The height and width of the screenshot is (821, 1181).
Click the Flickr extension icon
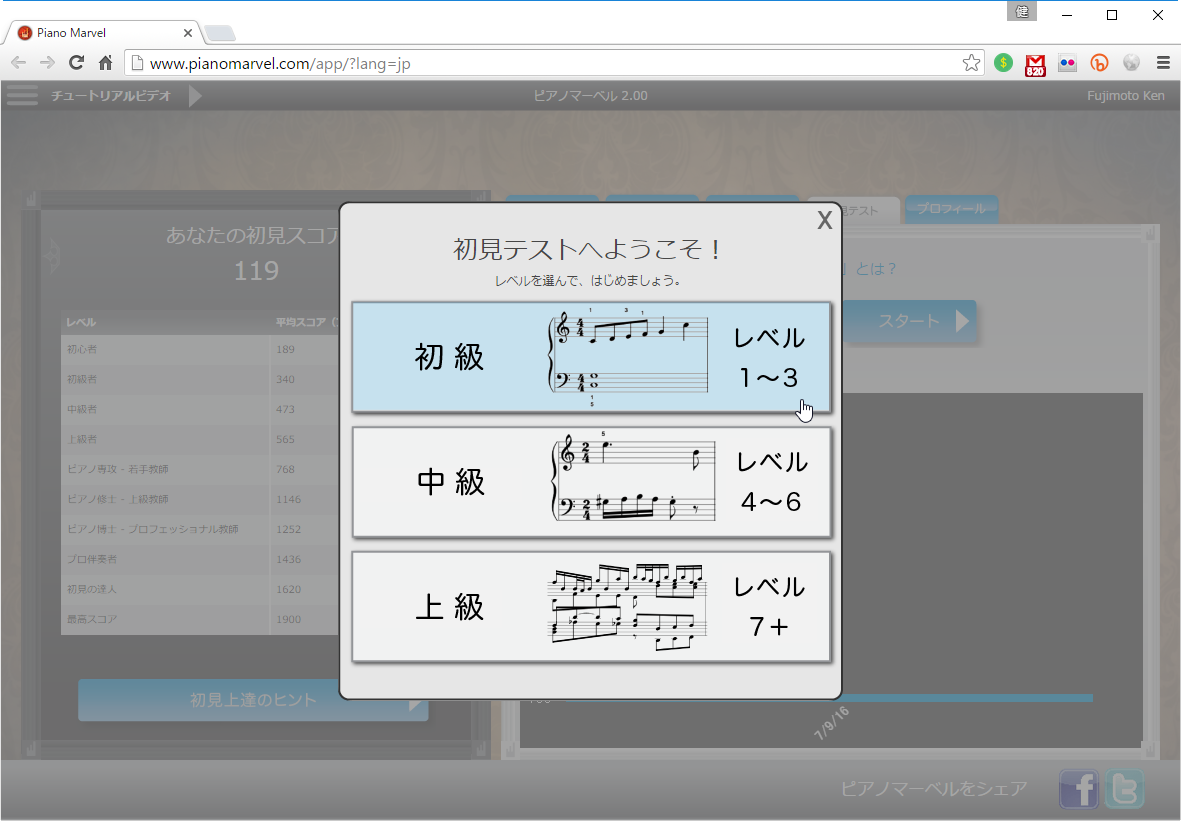(x=1067, y=63)
